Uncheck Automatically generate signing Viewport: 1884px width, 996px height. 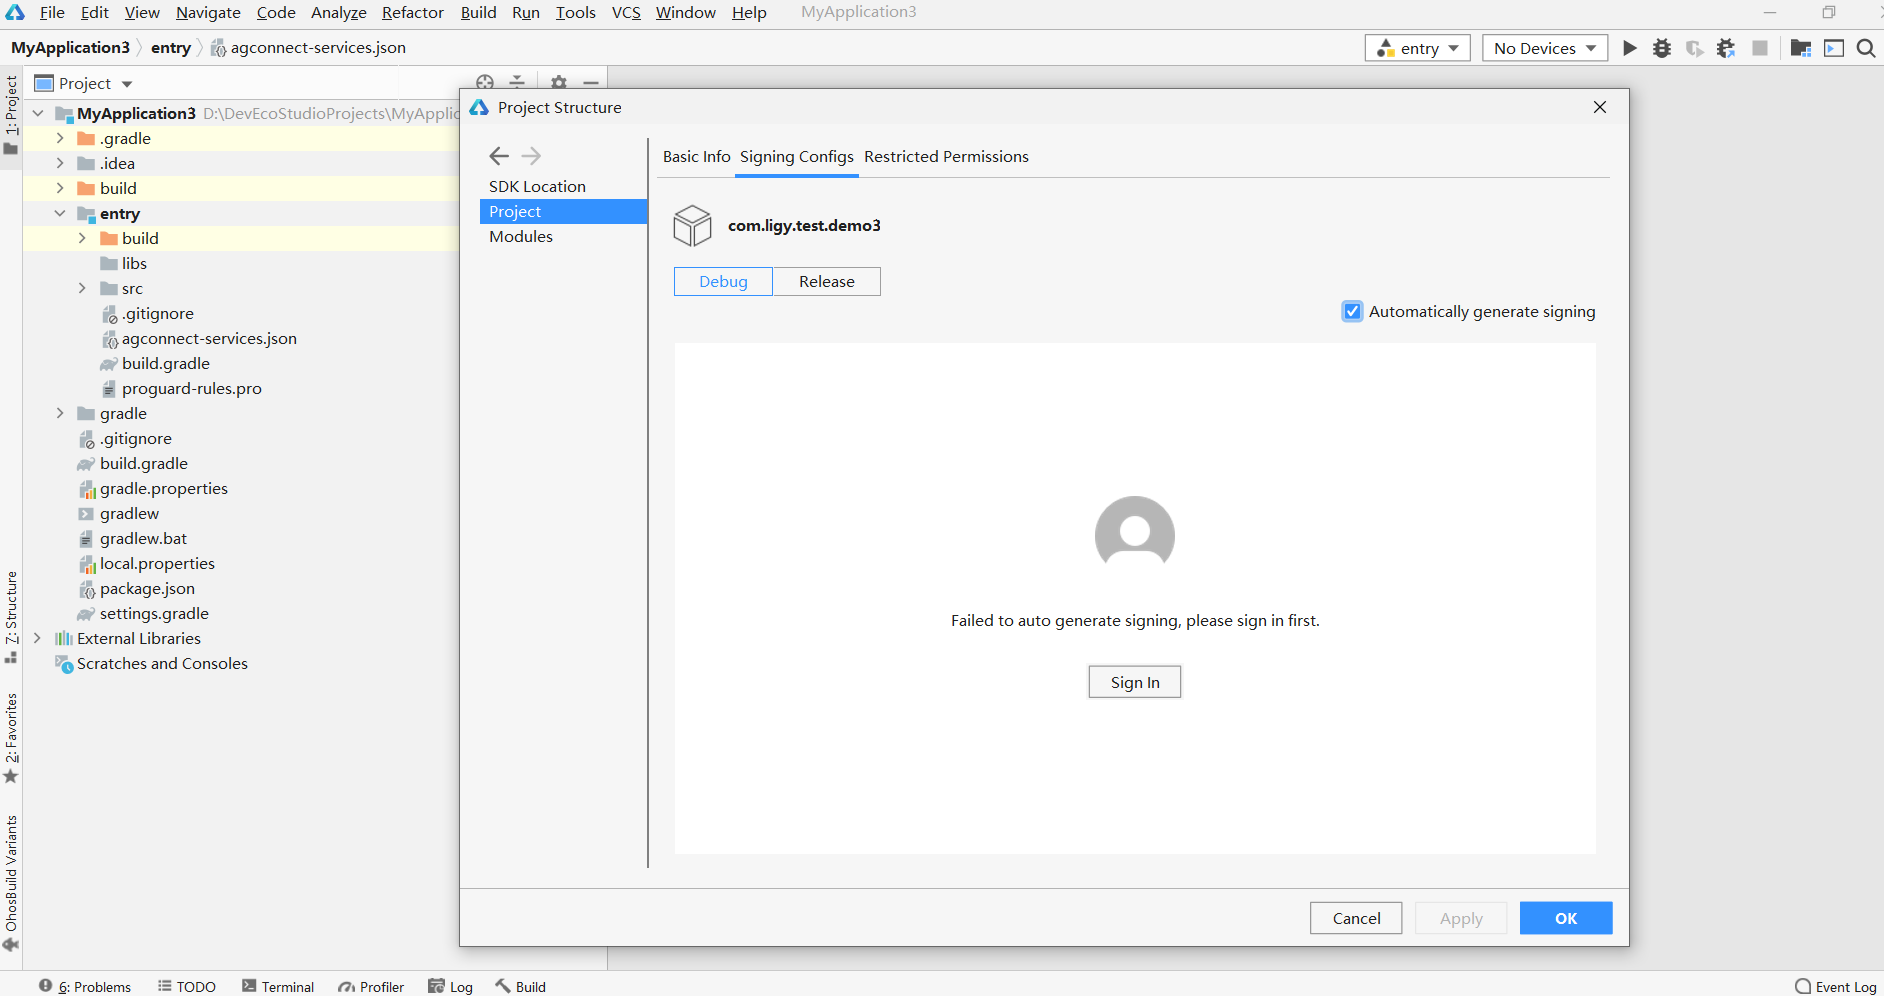[x=1352, y=311]
